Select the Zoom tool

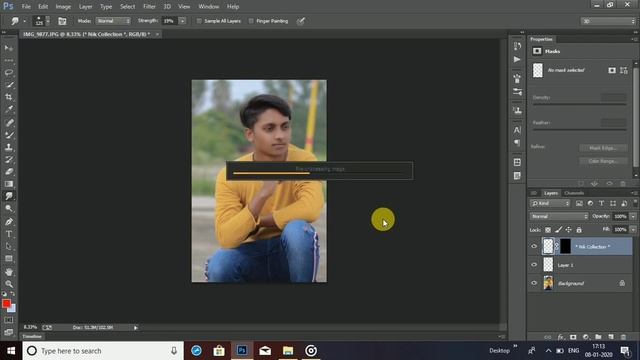[9, 284]
